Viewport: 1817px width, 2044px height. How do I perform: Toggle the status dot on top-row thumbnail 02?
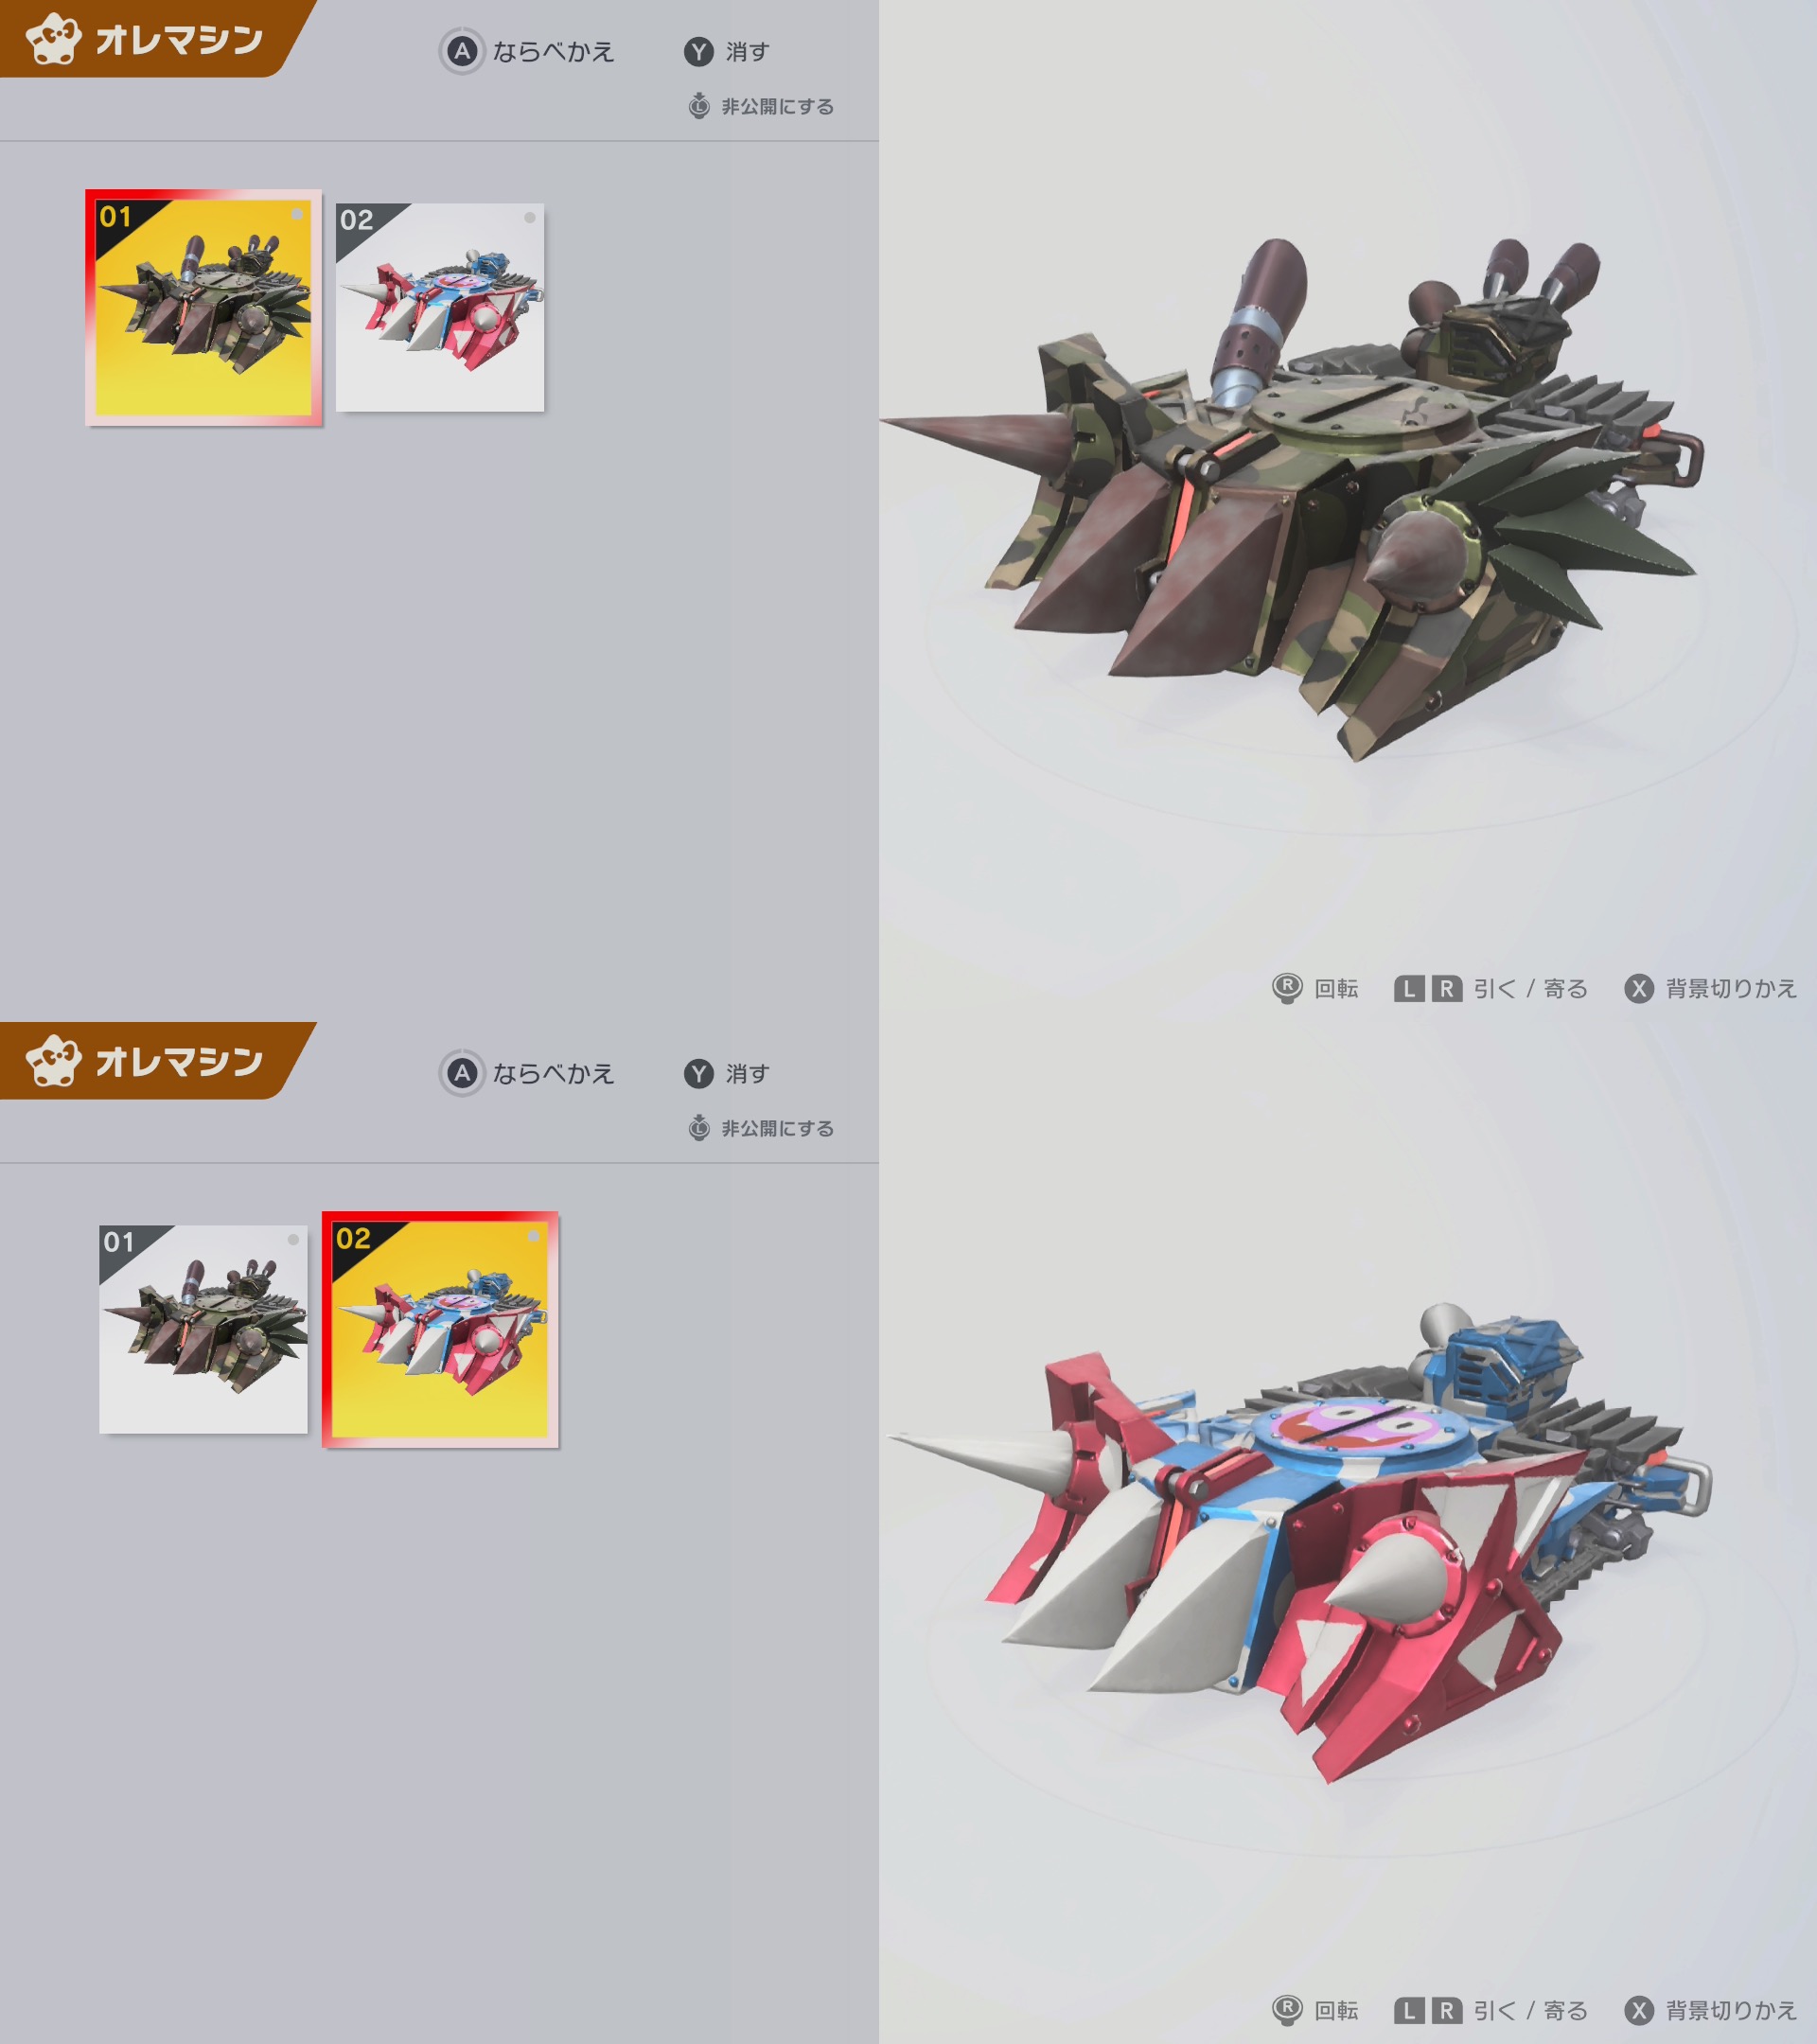click(x=530, y=217)
